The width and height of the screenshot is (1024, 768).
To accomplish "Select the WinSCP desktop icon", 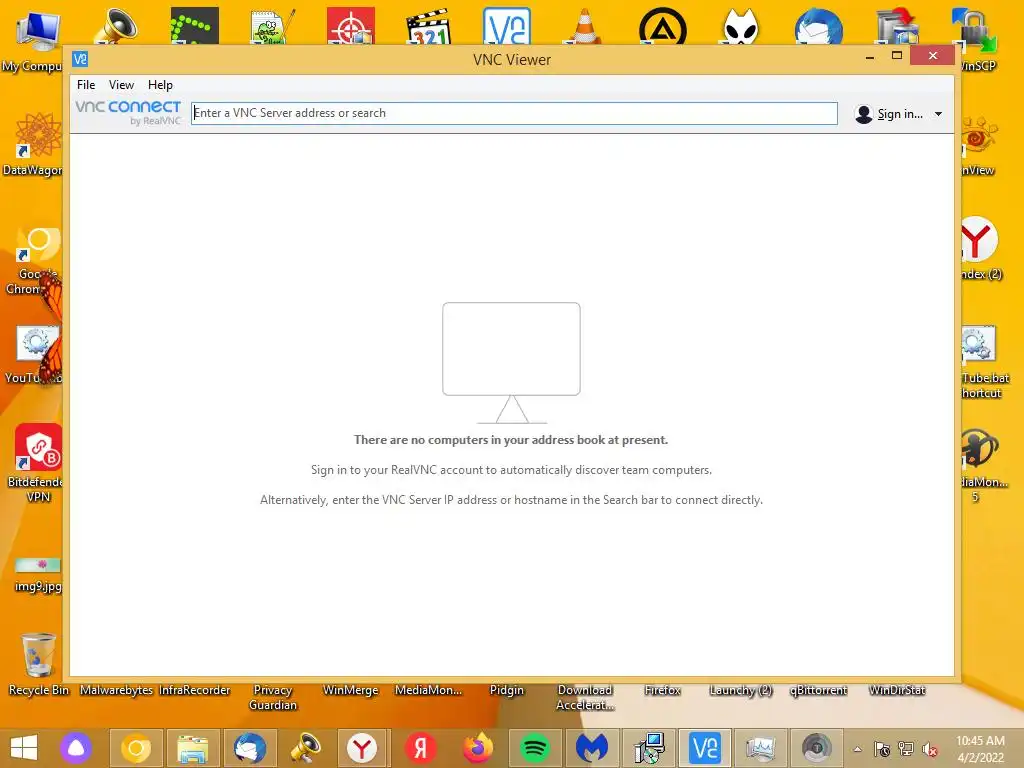I will pos(977,39).
